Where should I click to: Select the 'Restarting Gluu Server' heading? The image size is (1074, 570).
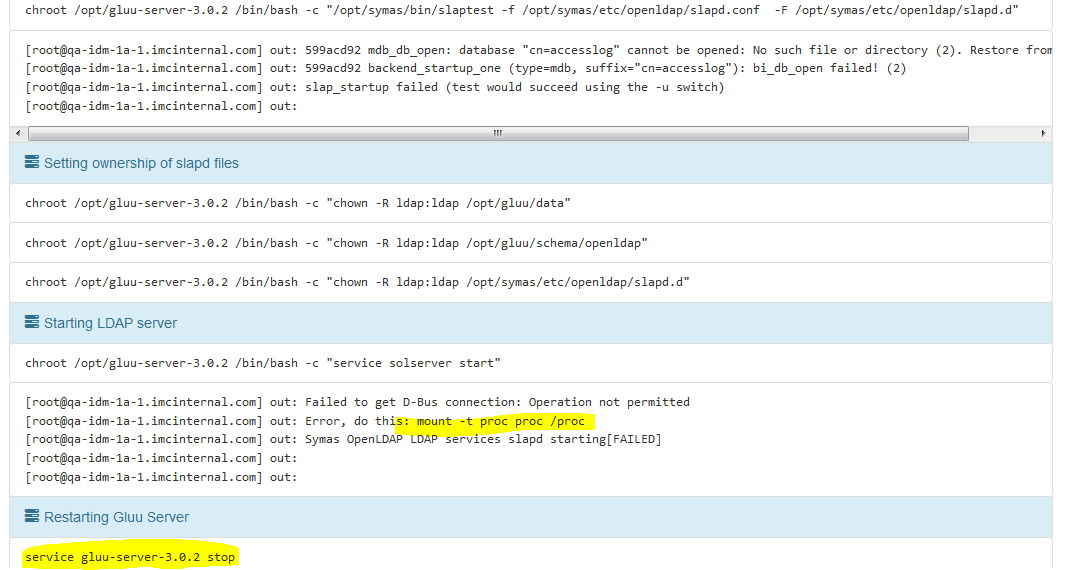pos(116,517)
